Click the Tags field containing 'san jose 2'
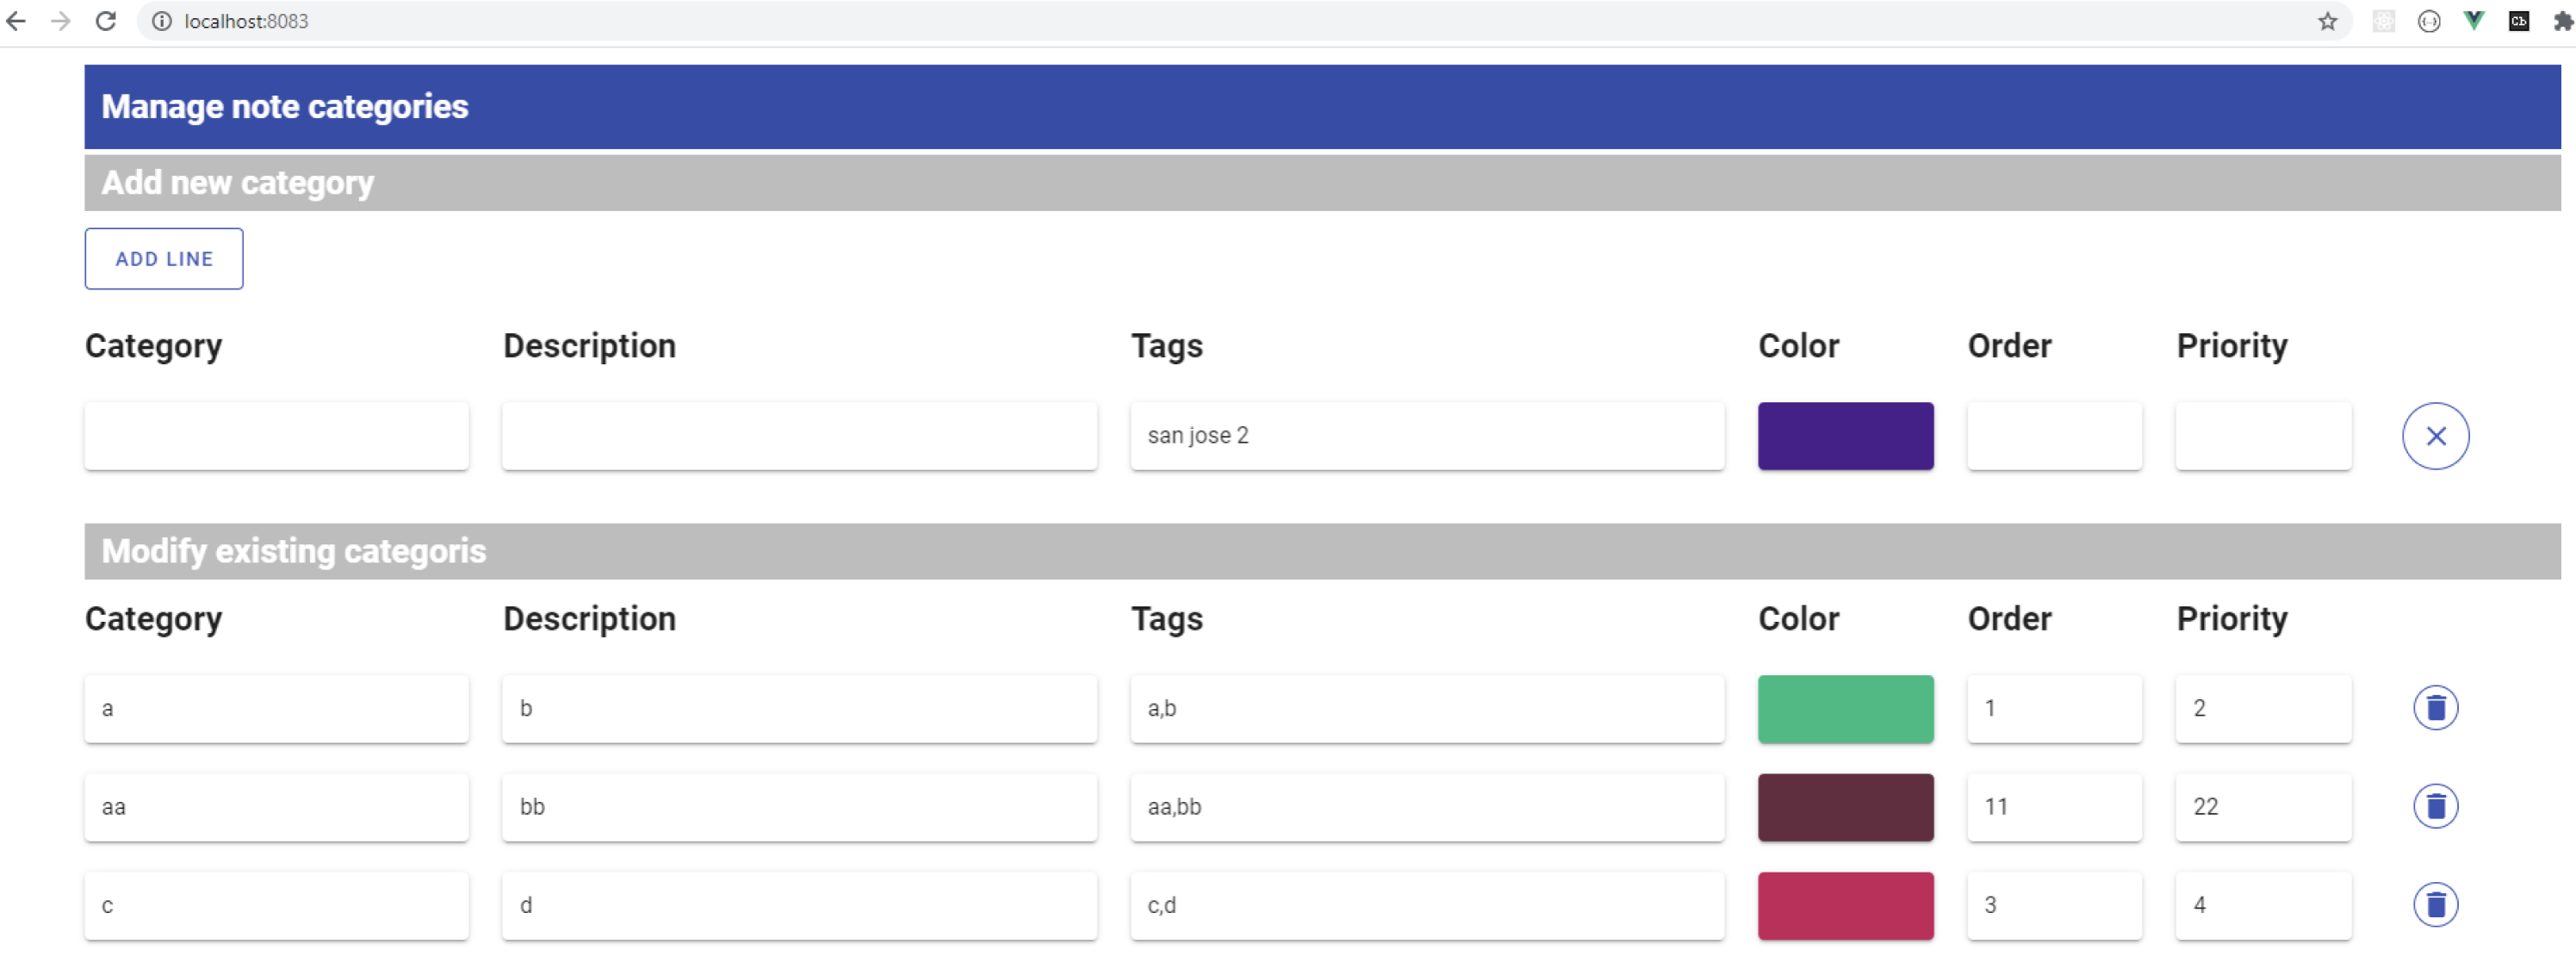Screen dimensions: 2576x969 1427,436
